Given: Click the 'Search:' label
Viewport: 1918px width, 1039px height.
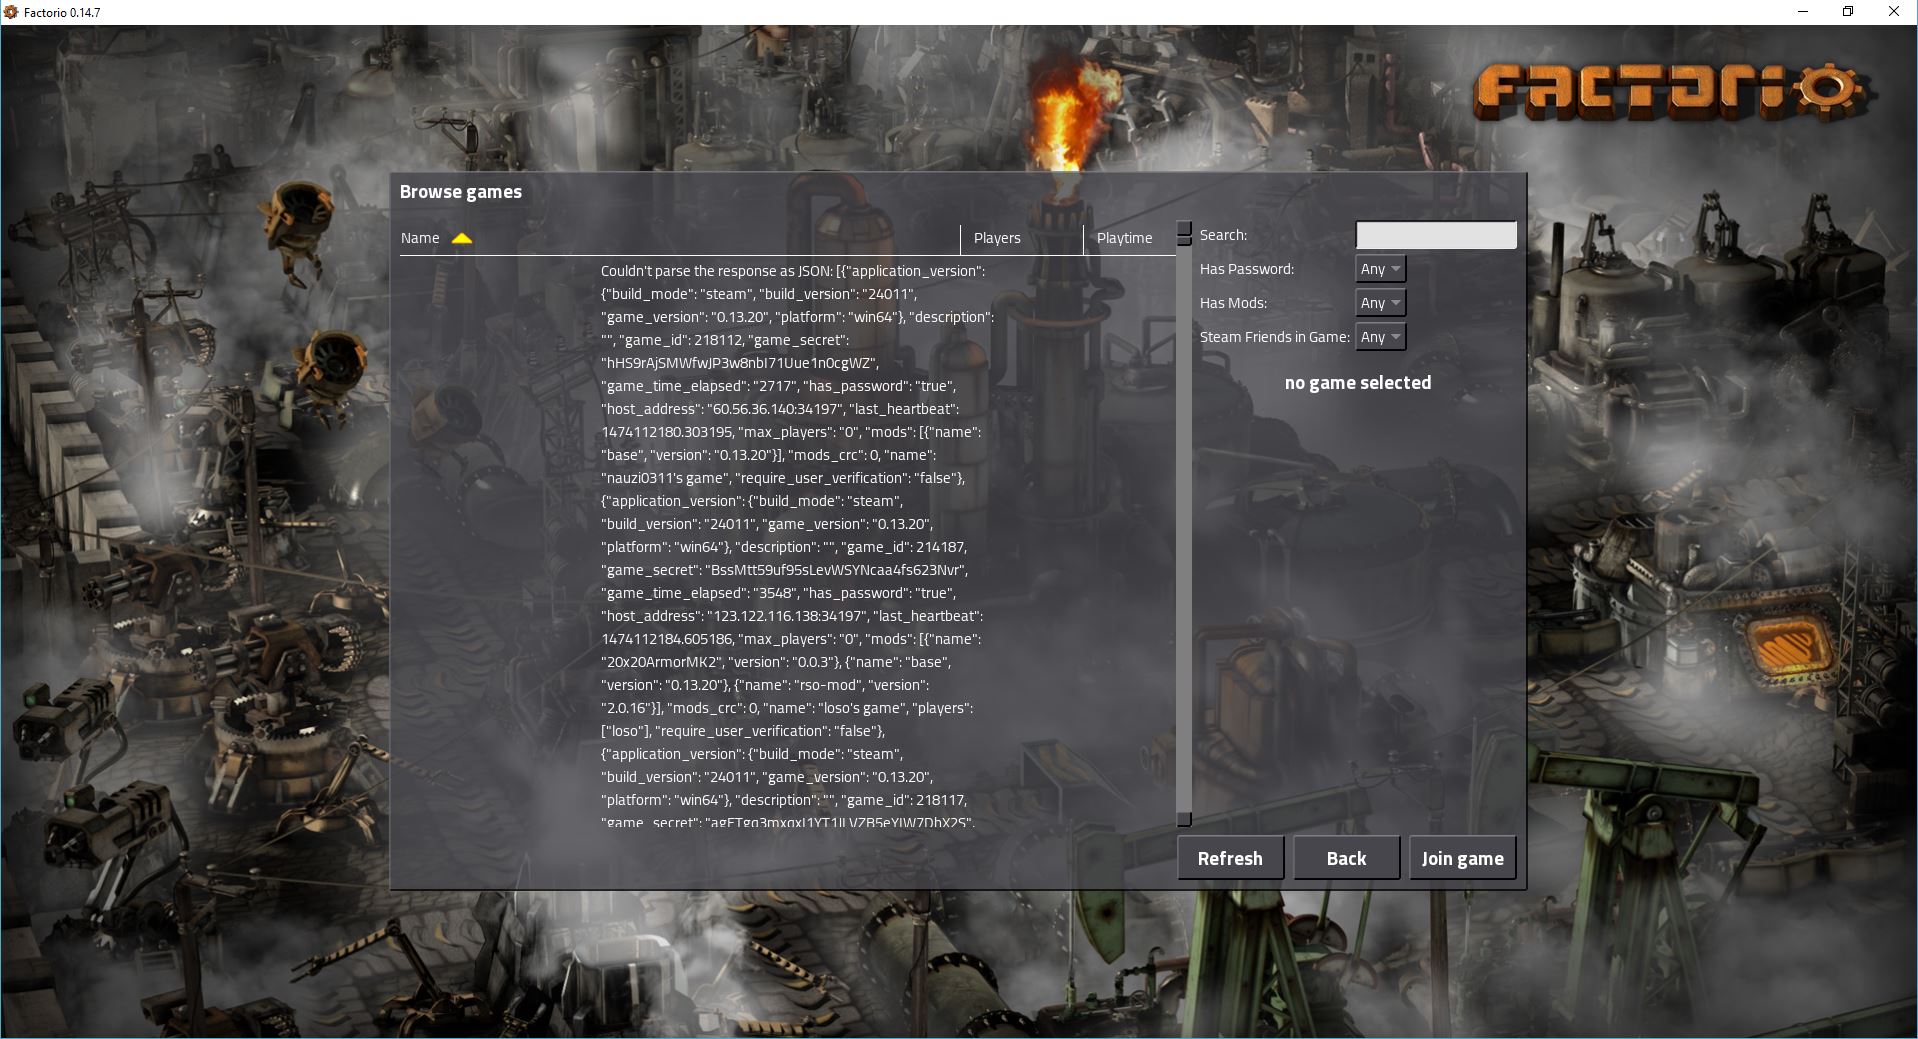Looking at the screenshot, I should pos(1223,235).
